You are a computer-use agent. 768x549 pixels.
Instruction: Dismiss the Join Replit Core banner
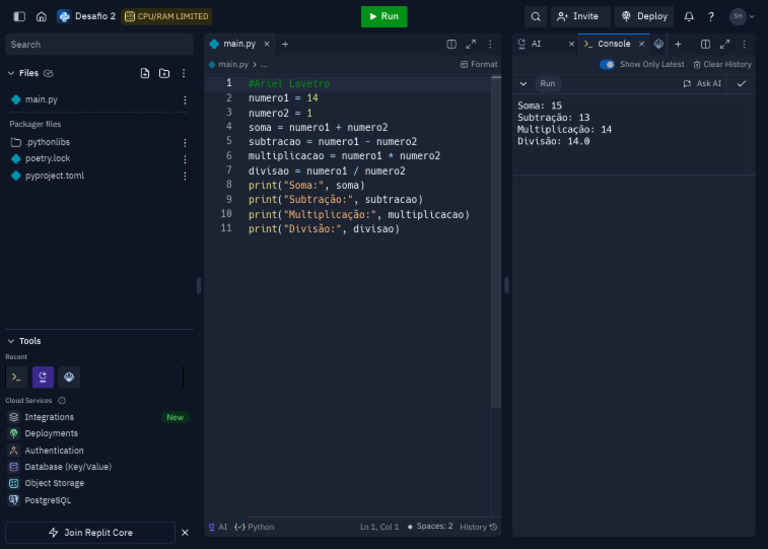coord(185,533)
